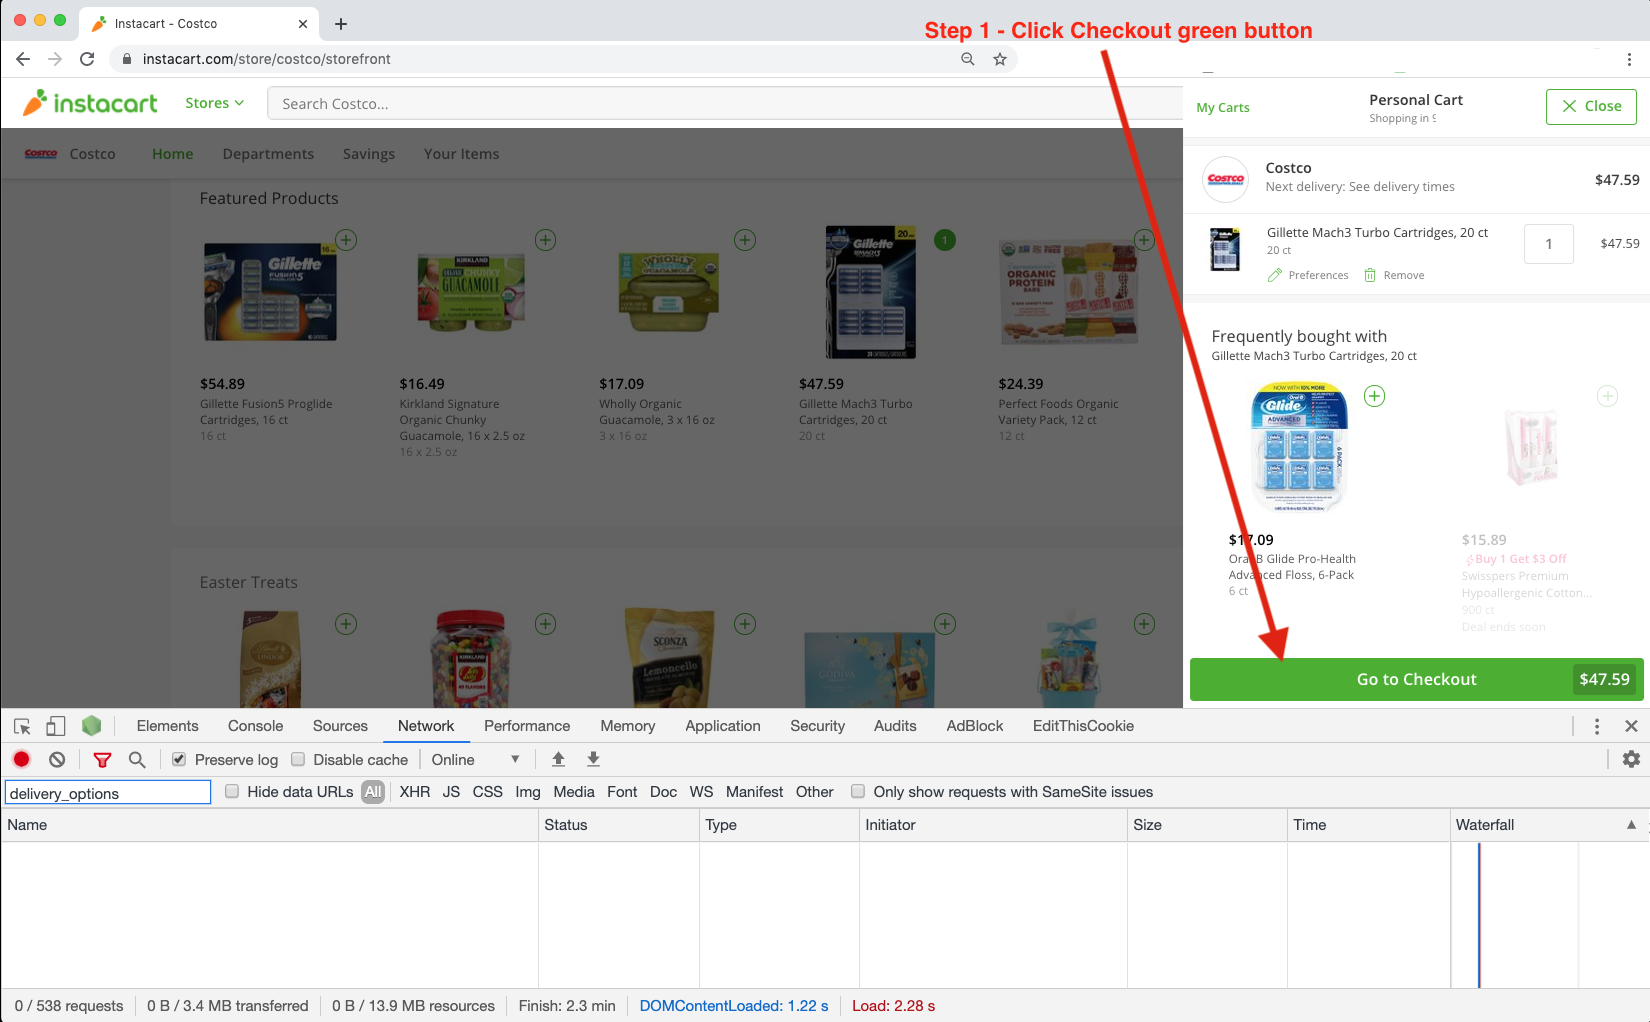Viewport: 1650px width, 1022px height.
Task: Enable Disable cache checkbox
Action: (298, 759)
